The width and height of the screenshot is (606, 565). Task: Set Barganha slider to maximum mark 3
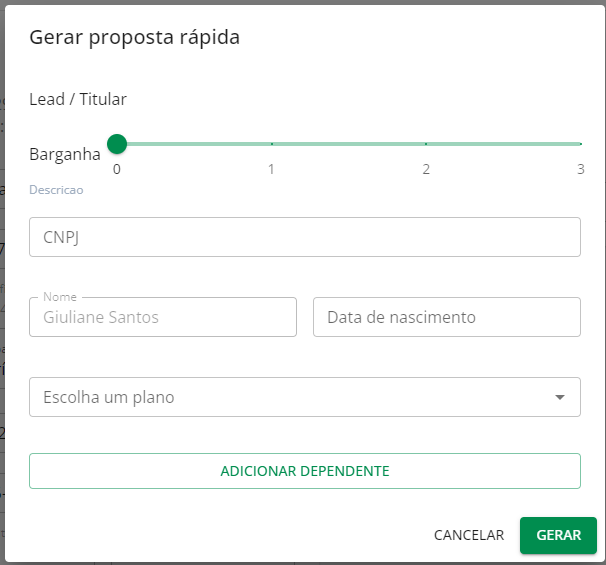point(580,144)
